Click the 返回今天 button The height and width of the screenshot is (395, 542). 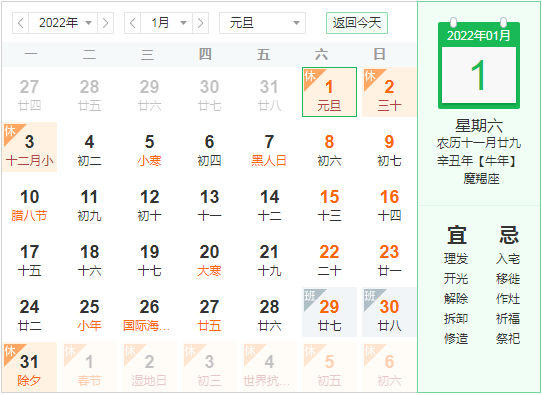357,23
